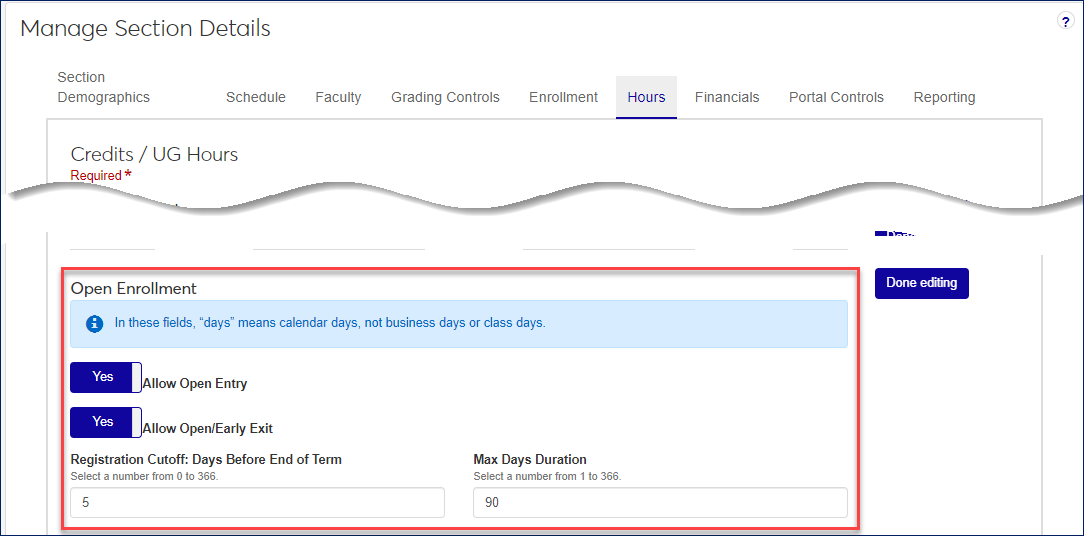Screen dimensions: 1084x536
Task: Go to the Portal Controls tab
Action: point(836,97)
